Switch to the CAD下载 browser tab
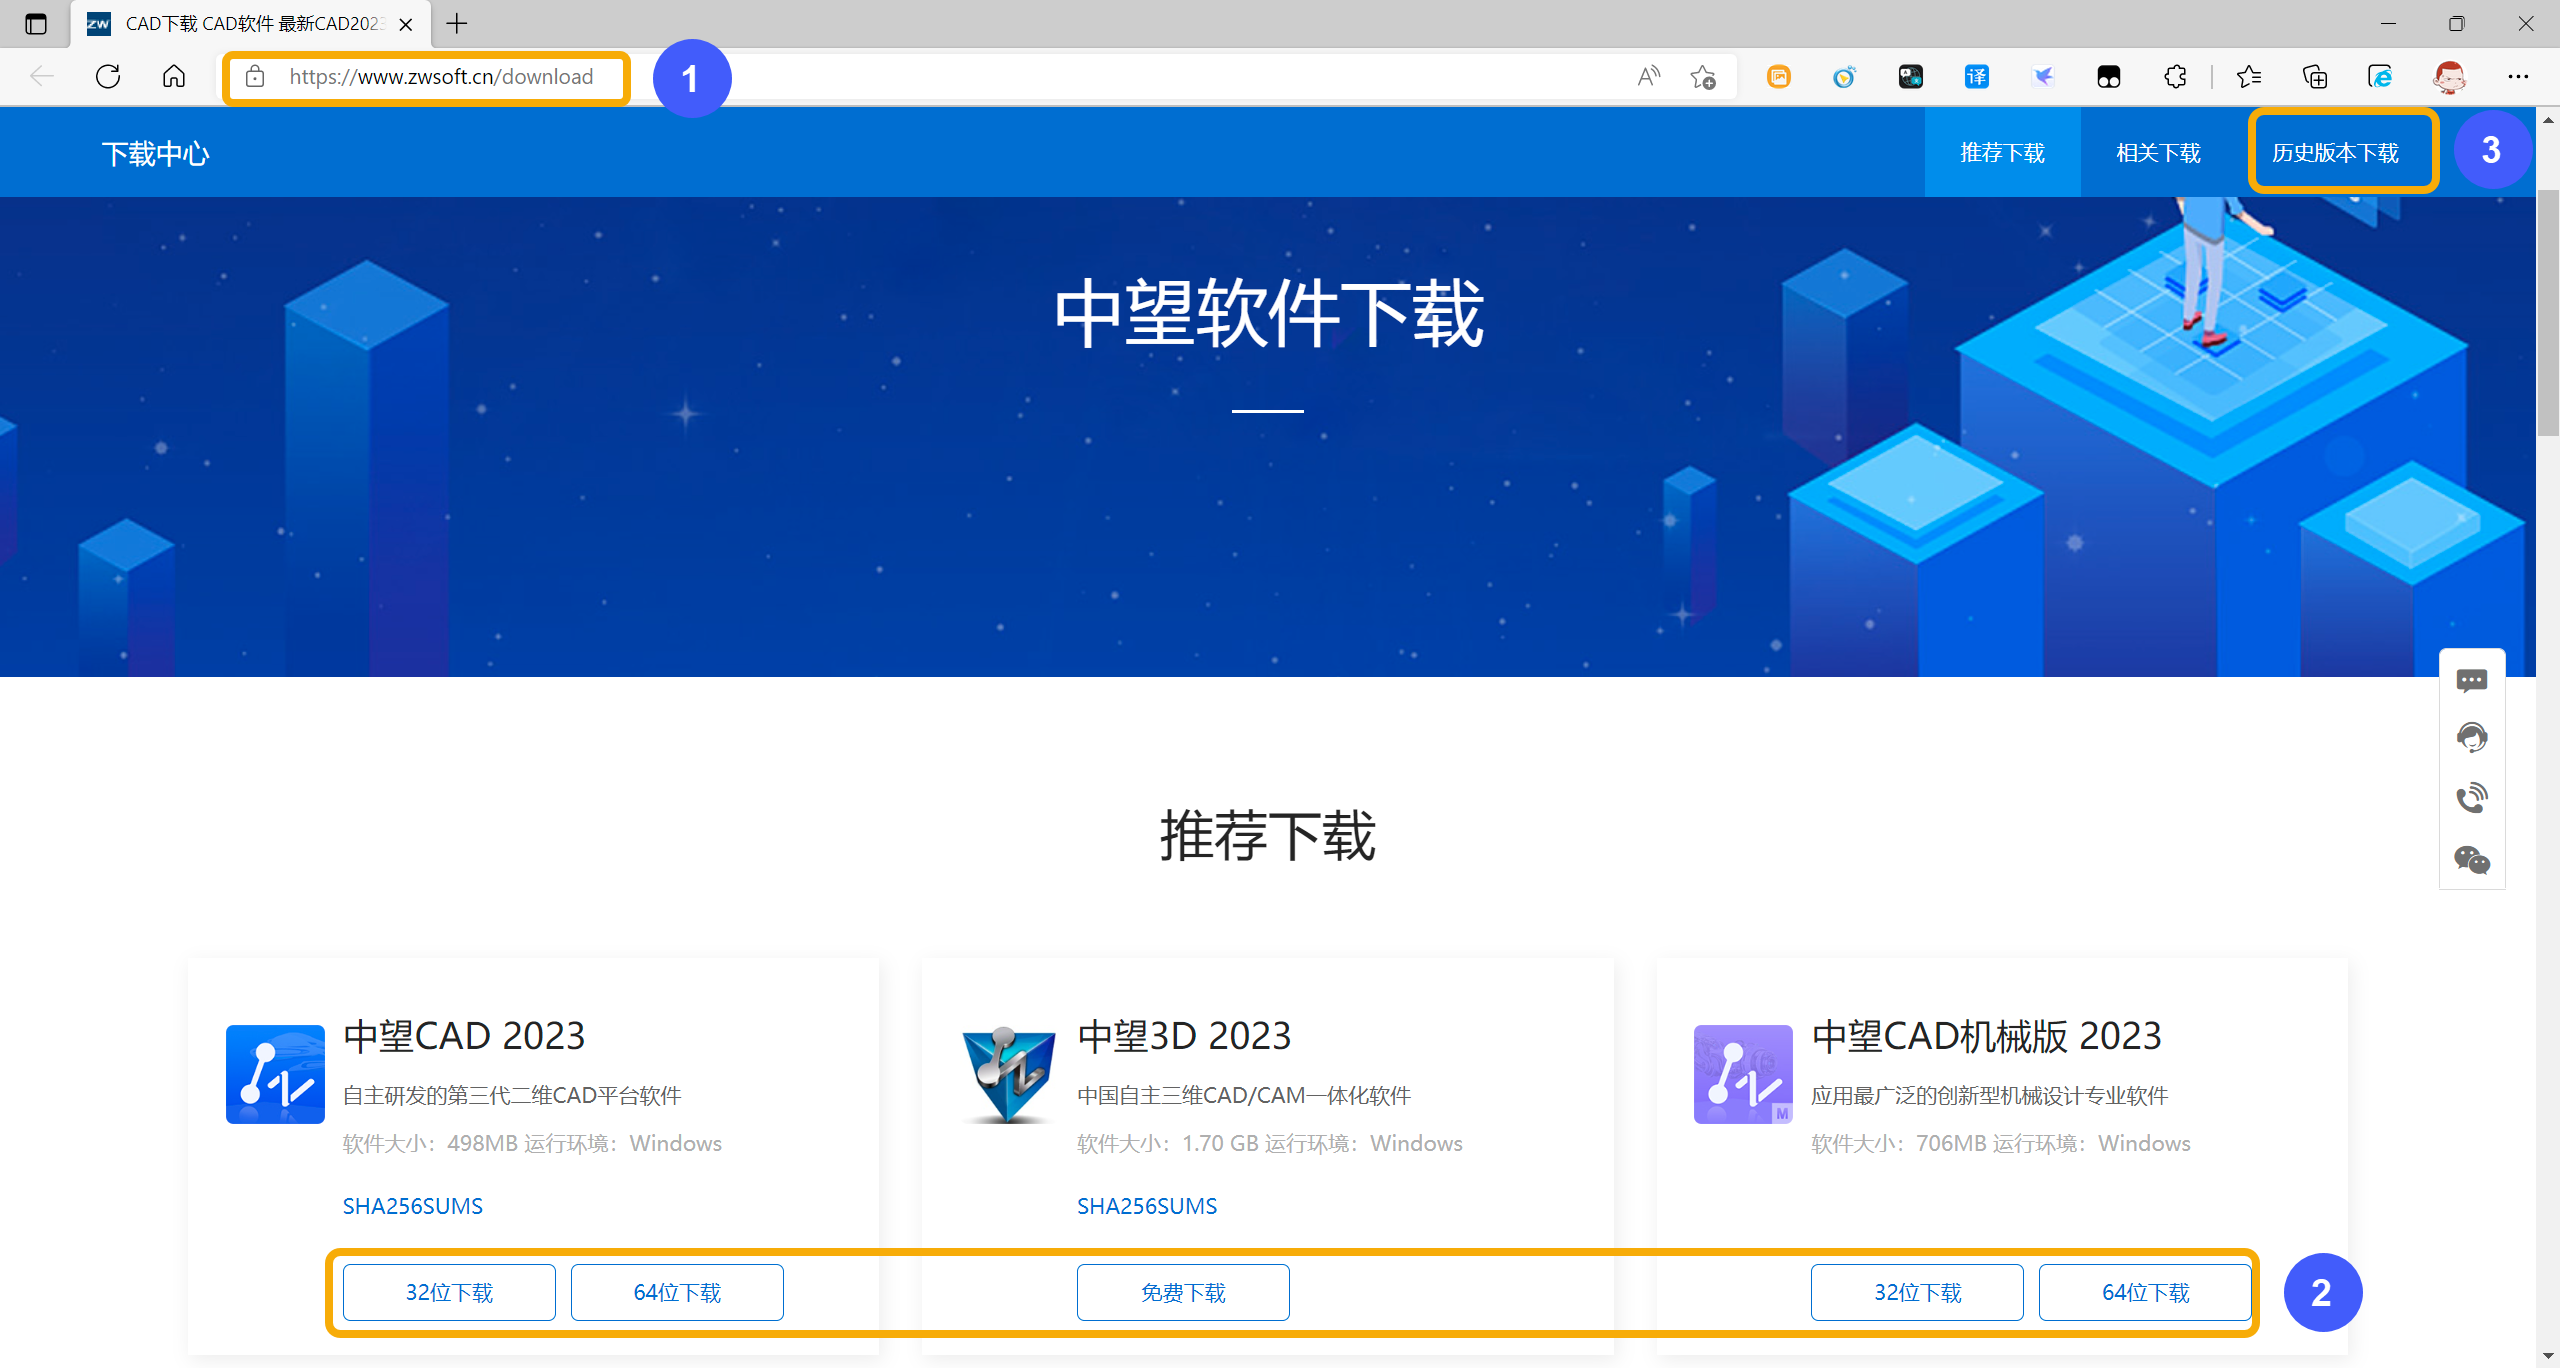The image size is (2560, 1368). pos(250,24)
